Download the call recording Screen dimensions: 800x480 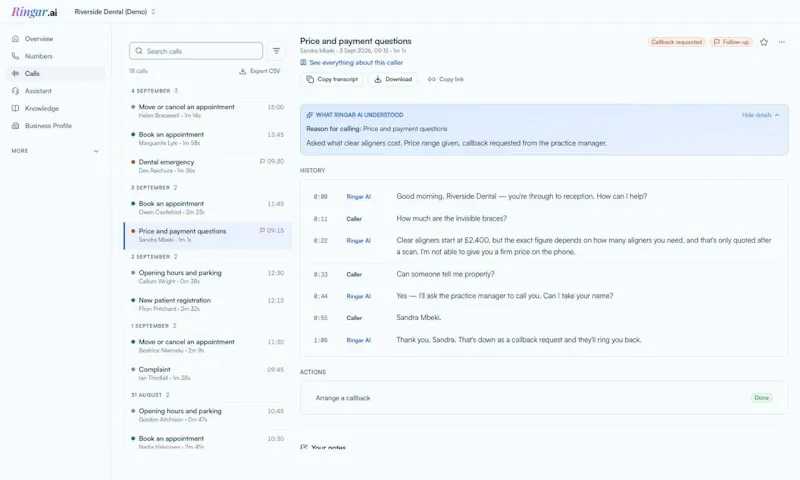click(393, 79)
